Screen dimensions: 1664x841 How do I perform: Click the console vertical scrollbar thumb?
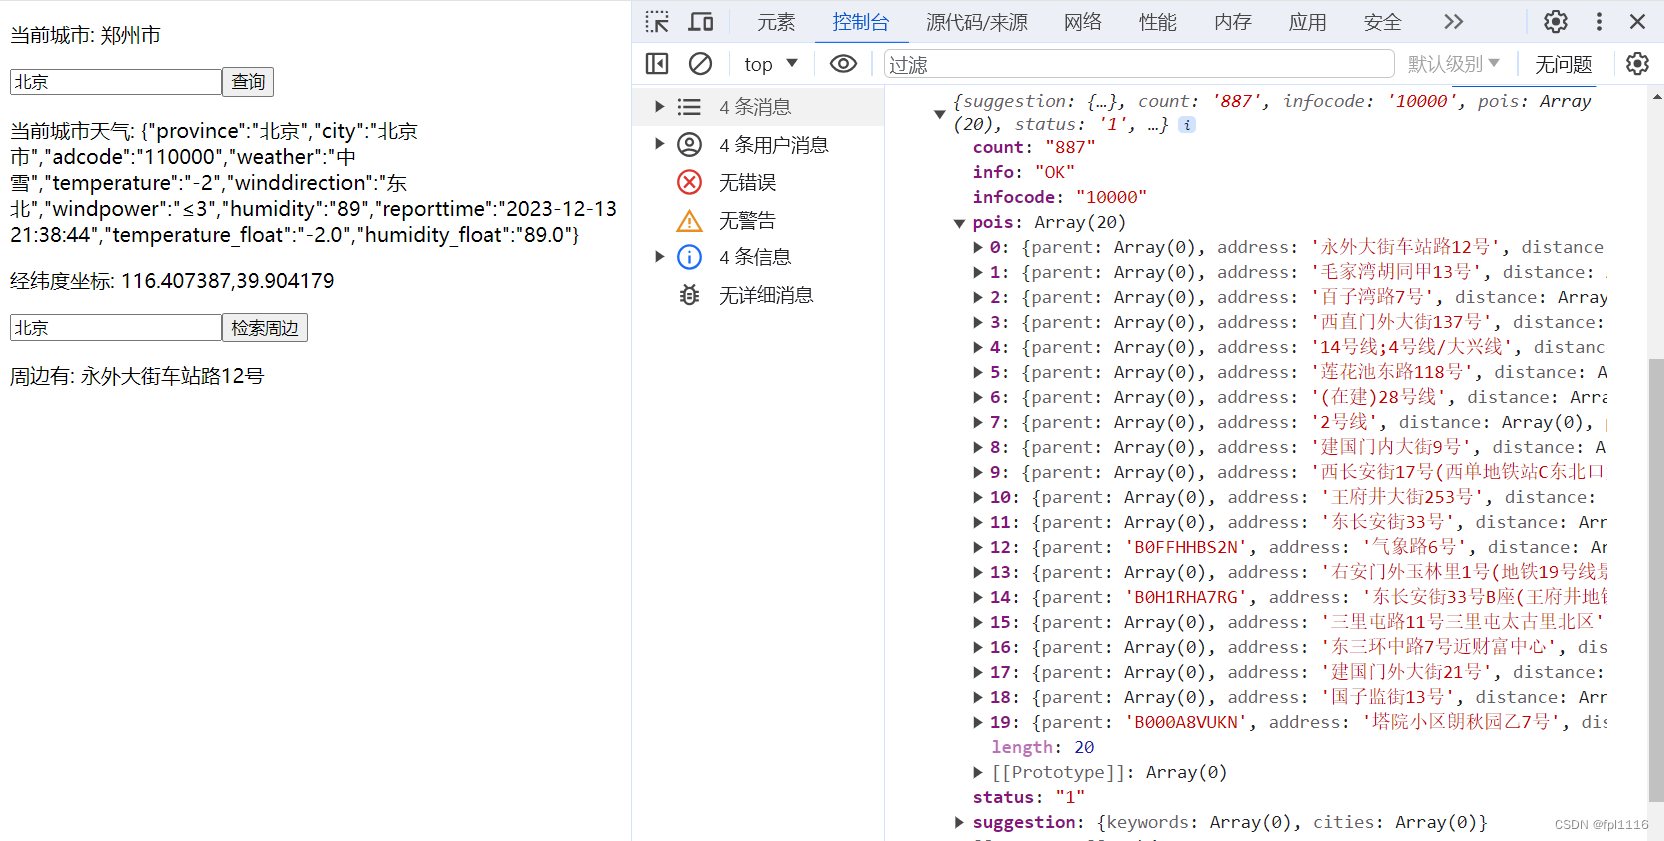click(x=1655, y=580)
